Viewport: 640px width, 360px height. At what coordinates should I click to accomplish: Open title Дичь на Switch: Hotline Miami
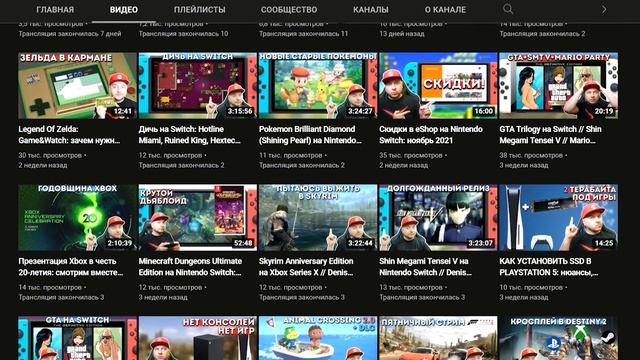190,135
